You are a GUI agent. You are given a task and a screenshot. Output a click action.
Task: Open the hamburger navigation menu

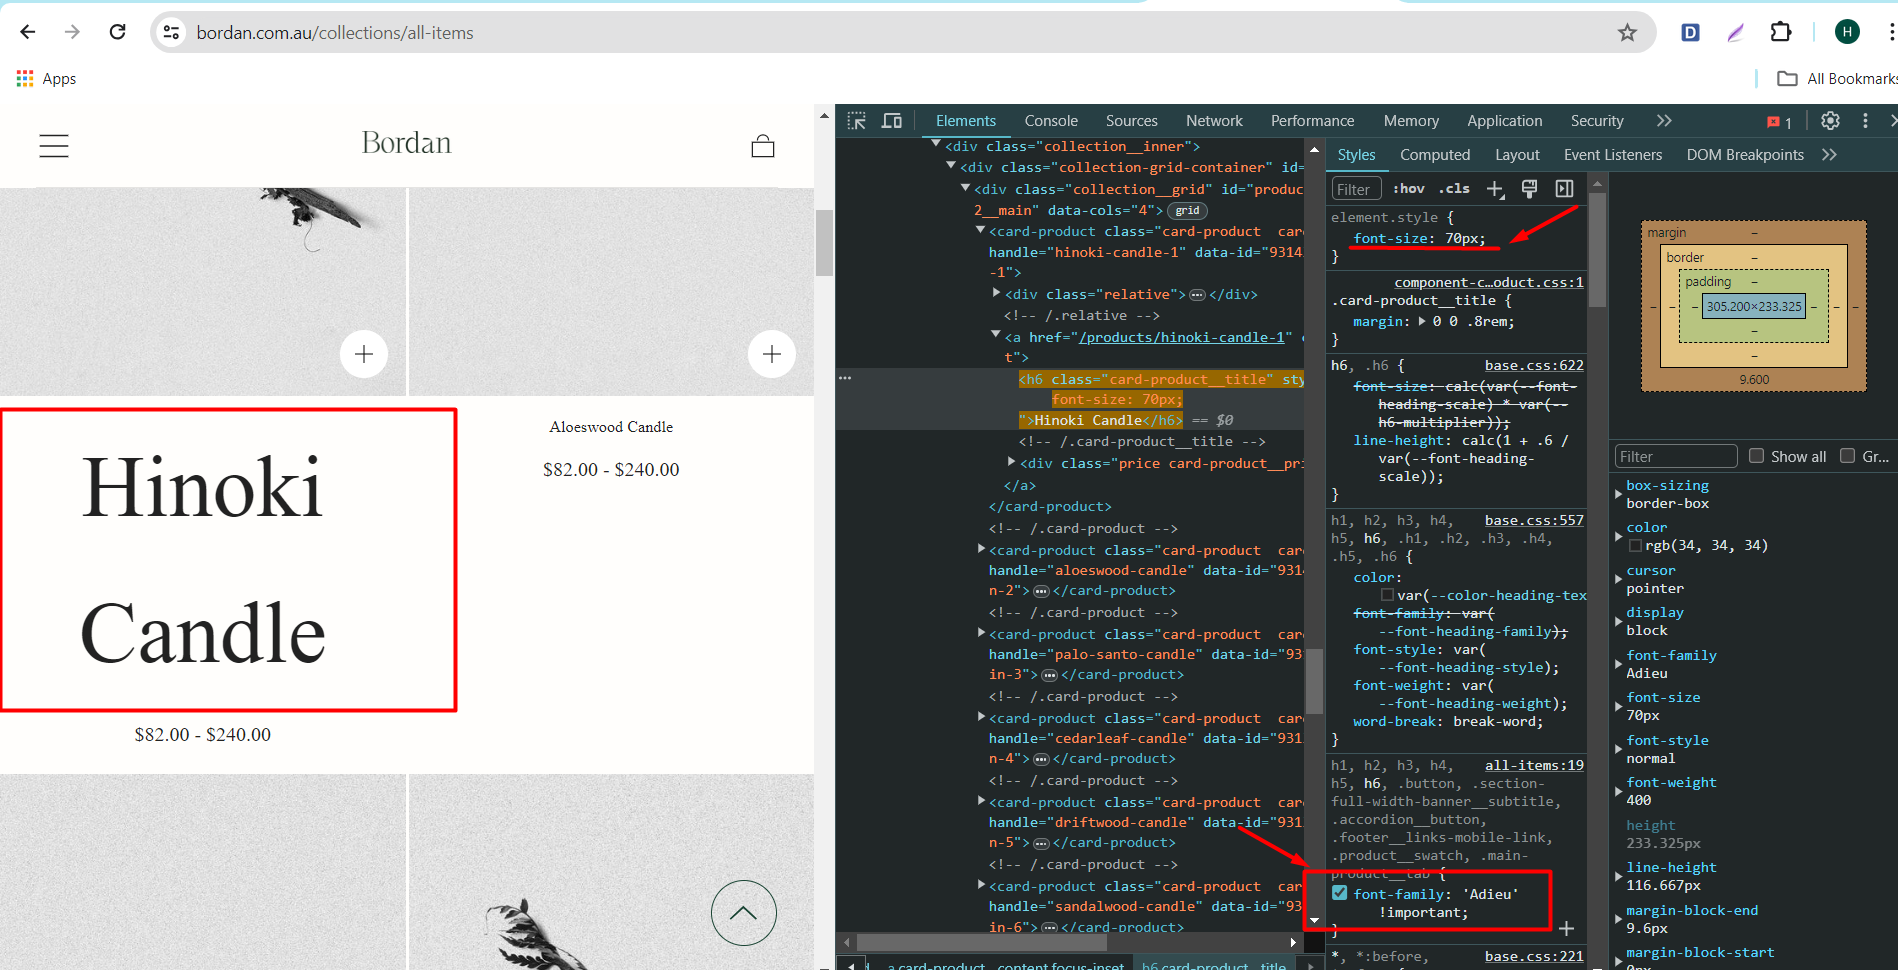pyautogui.click(x=54, y=146)
